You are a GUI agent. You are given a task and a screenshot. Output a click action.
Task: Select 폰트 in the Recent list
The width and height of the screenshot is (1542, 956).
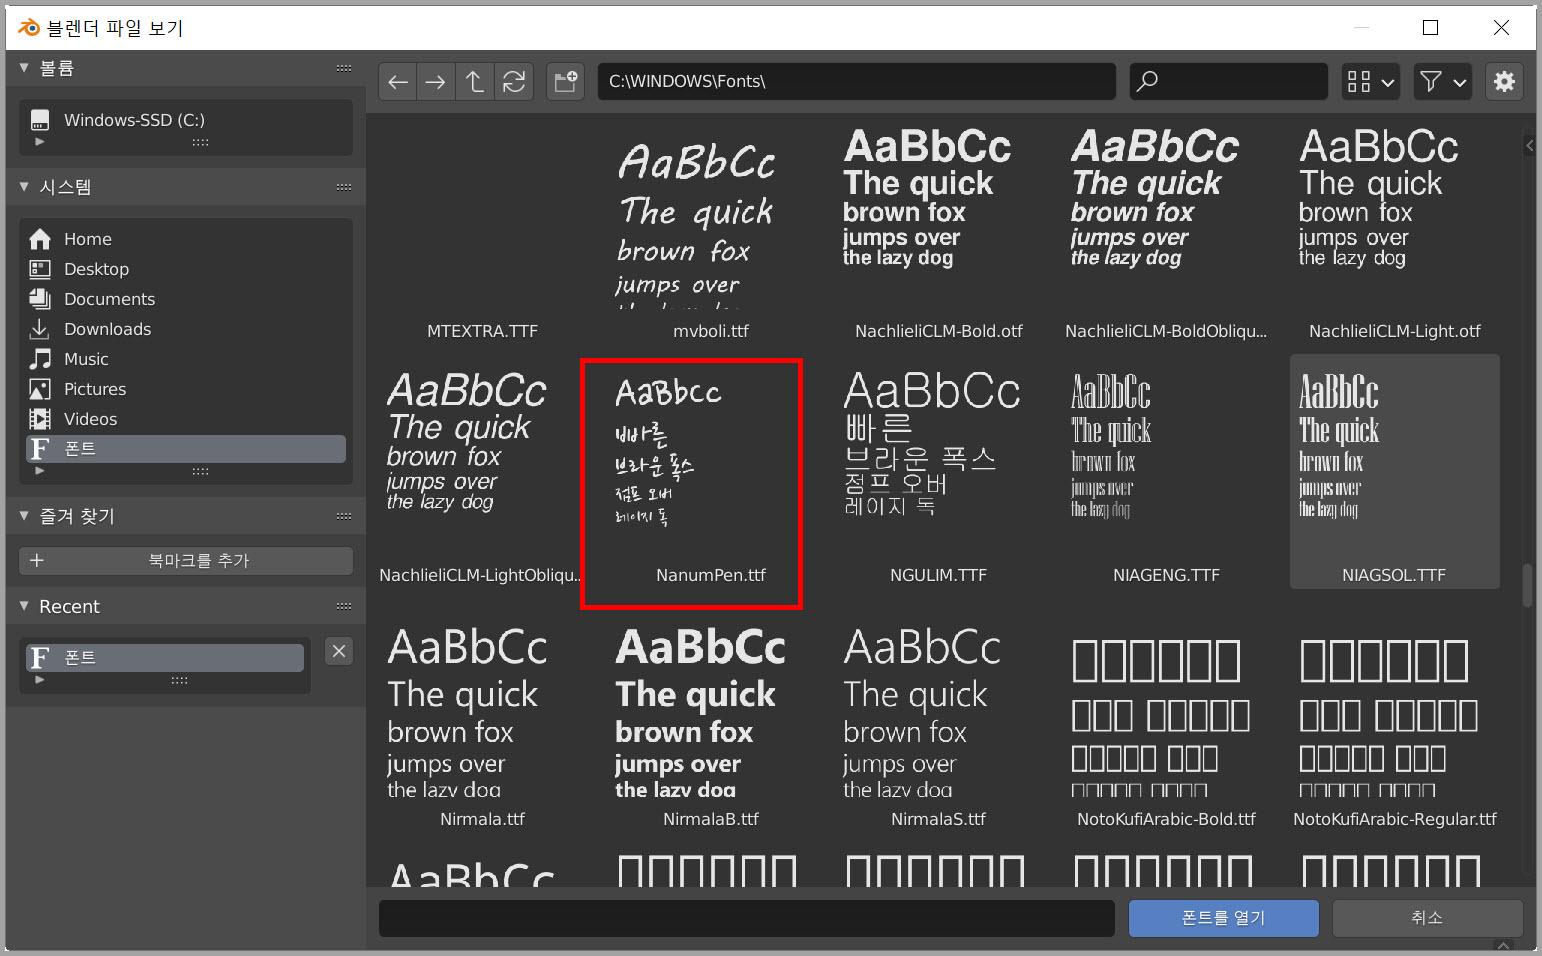pos(165,657)
